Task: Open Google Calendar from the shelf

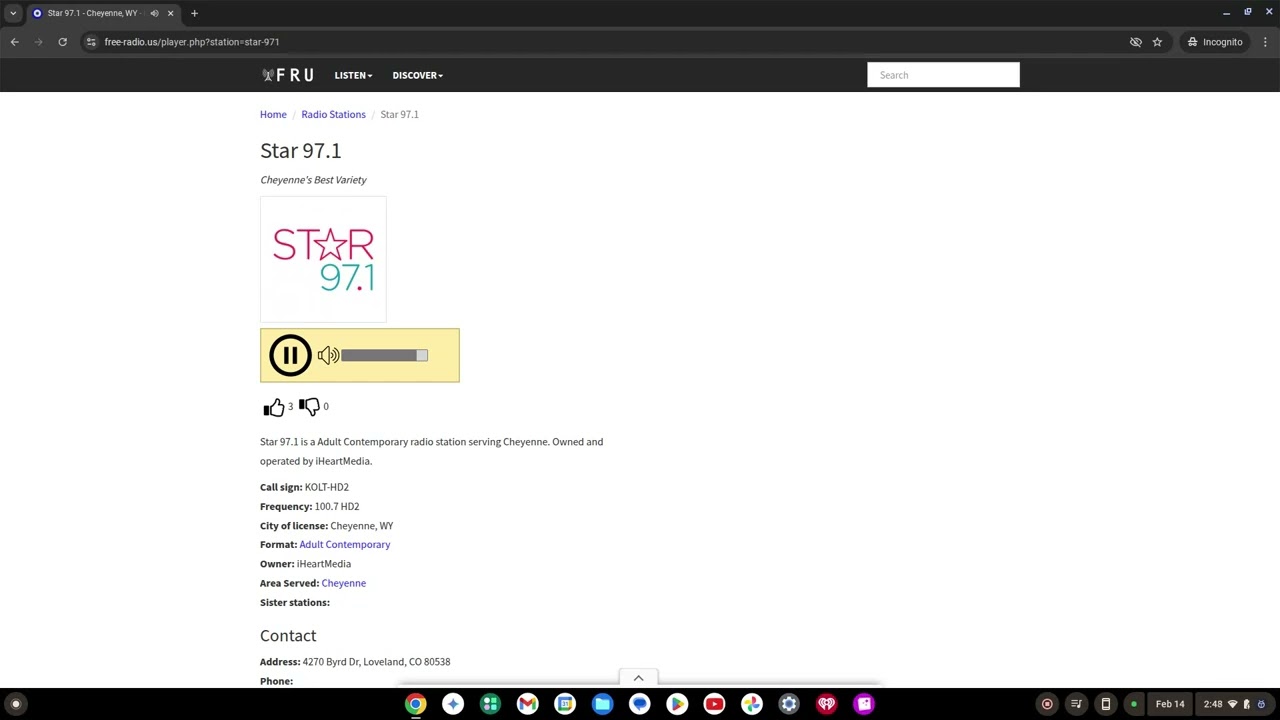Action: click(x=565, y=704)
